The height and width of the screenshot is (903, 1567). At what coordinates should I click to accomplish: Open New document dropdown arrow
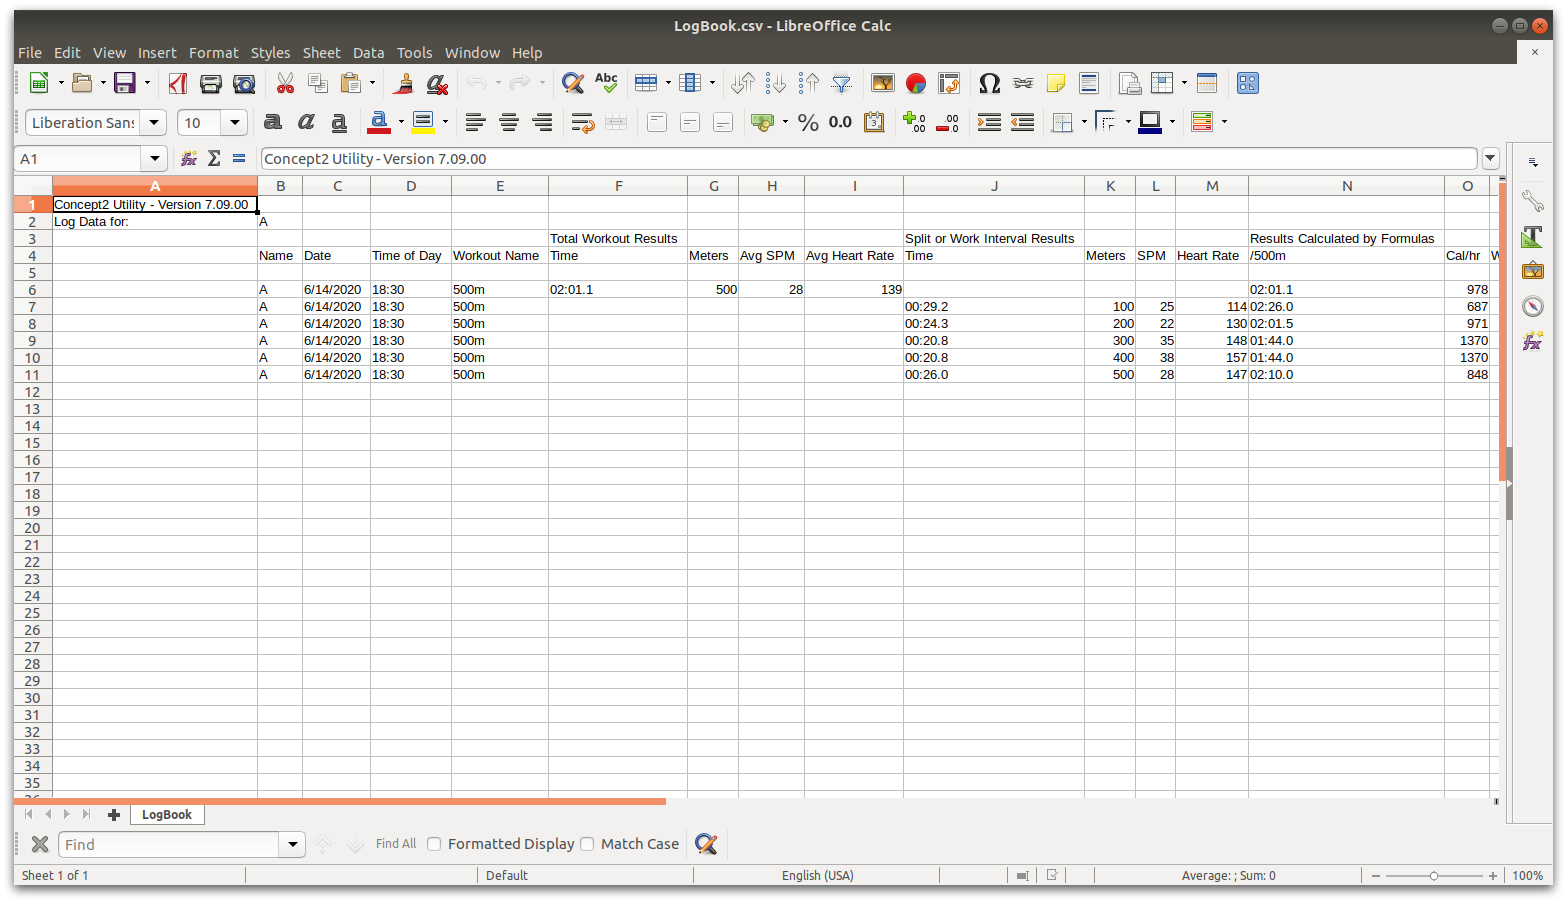[61, 83]
